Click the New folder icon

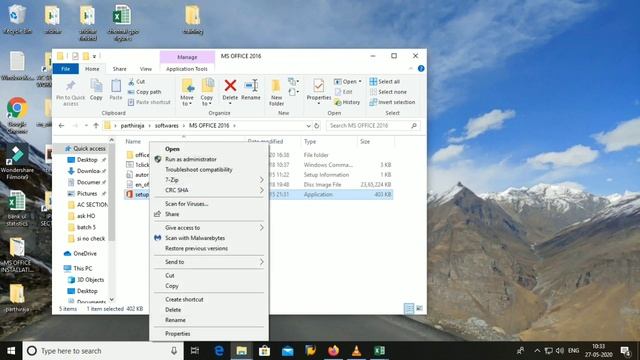276,86
